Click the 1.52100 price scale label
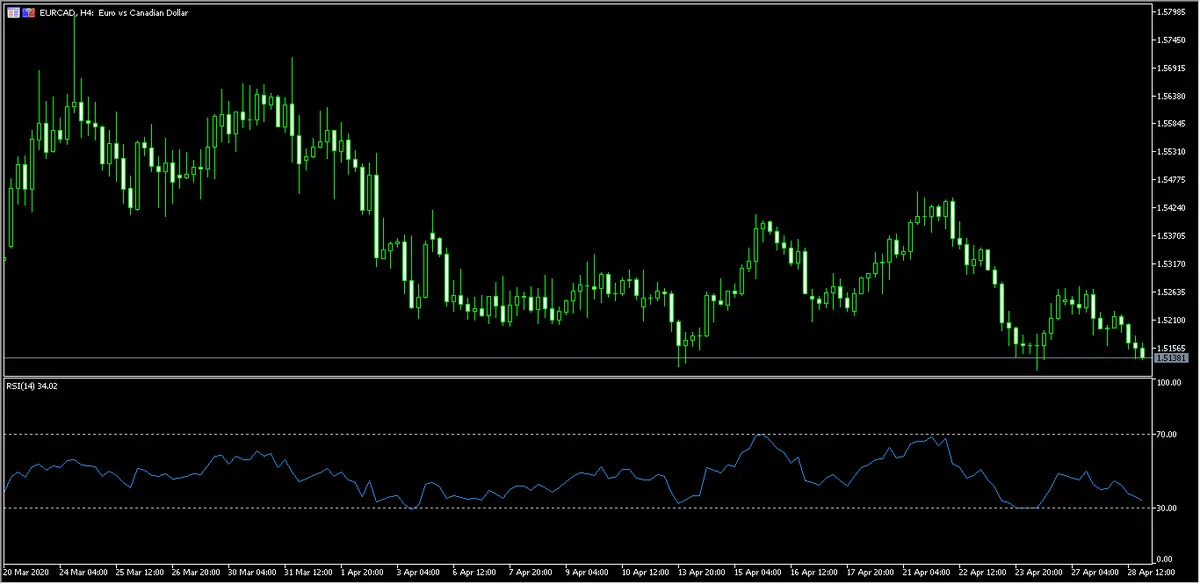The height and width of the screenshot is (584, 1200). click(x=1171, y=320)
